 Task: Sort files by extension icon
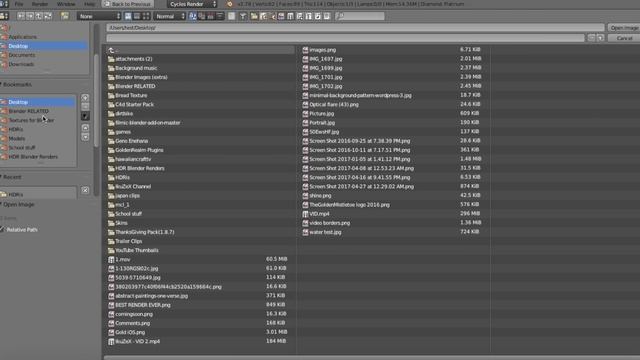(202, 16)
